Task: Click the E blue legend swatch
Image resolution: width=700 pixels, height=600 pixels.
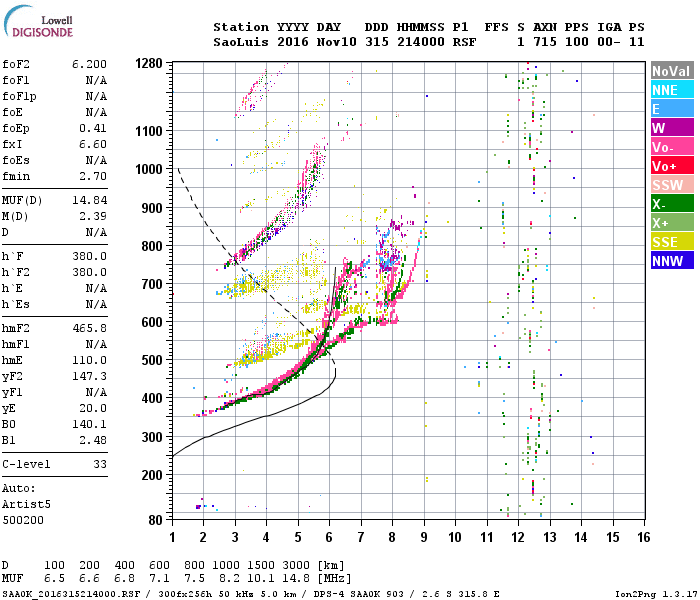Action: click(672, 109)
